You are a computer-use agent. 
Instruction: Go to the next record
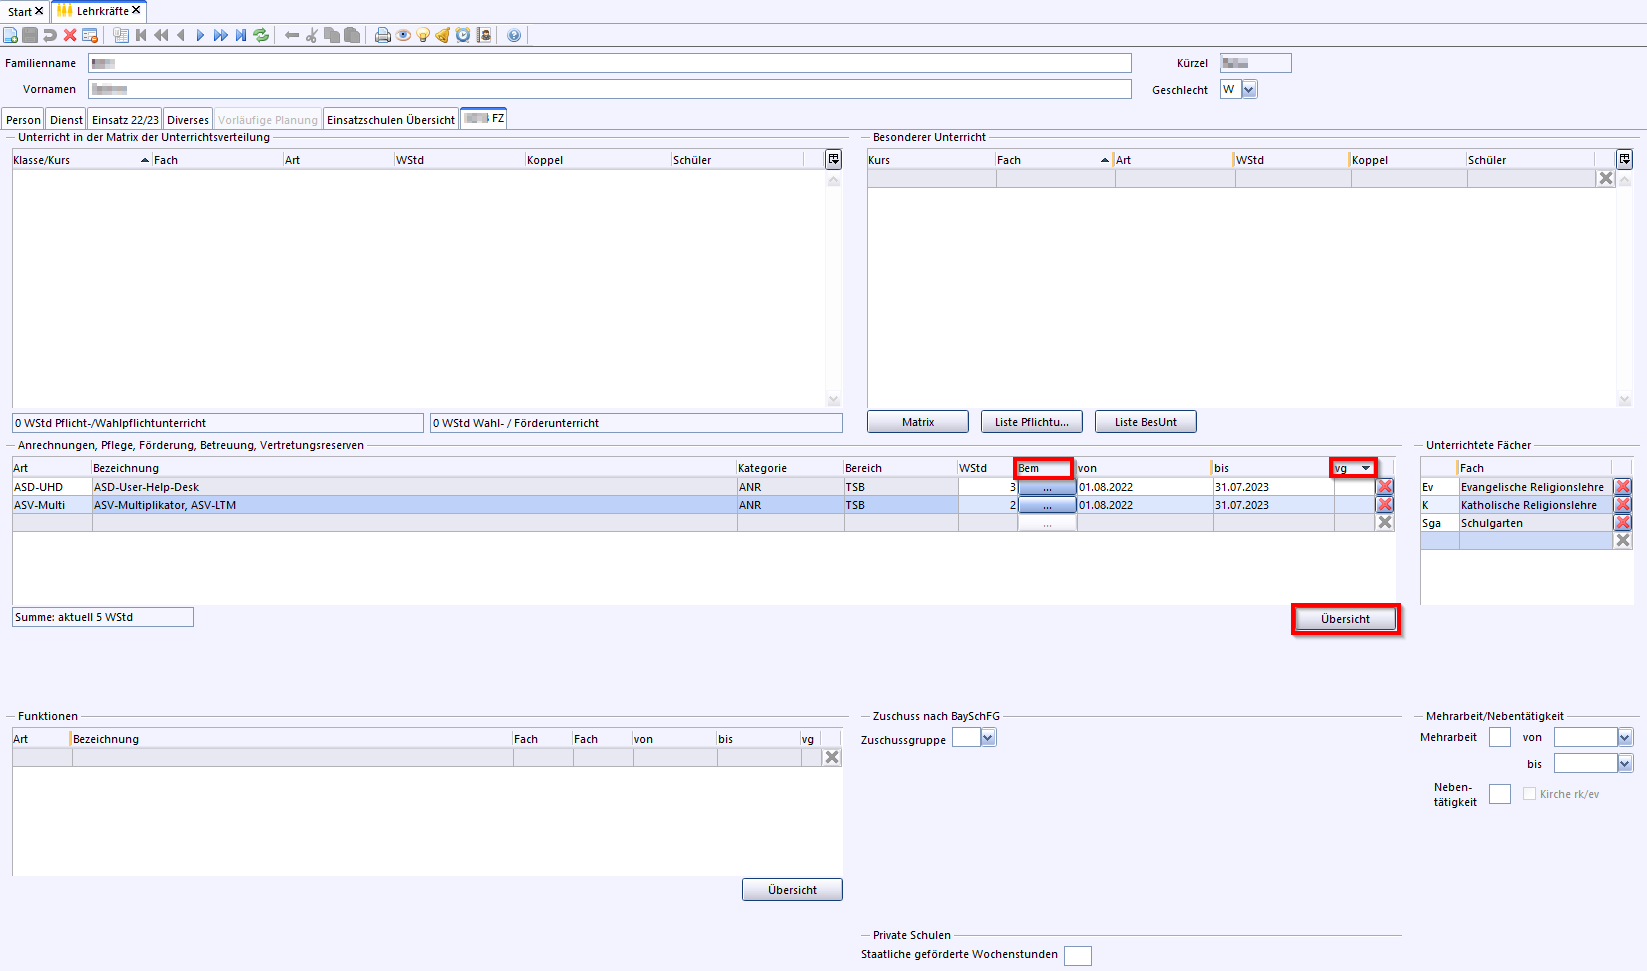[200, 35]
